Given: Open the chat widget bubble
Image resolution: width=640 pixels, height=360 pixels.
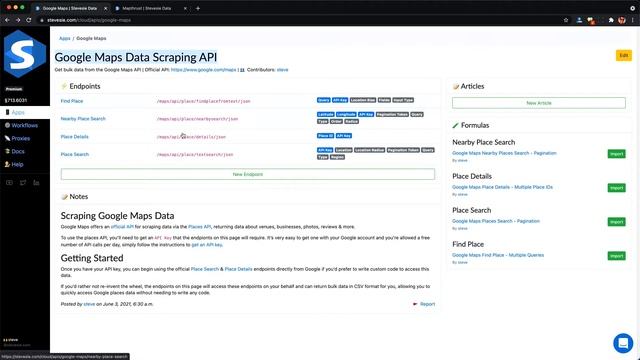Looking at the screenshot, I should (x=623, y=343).
